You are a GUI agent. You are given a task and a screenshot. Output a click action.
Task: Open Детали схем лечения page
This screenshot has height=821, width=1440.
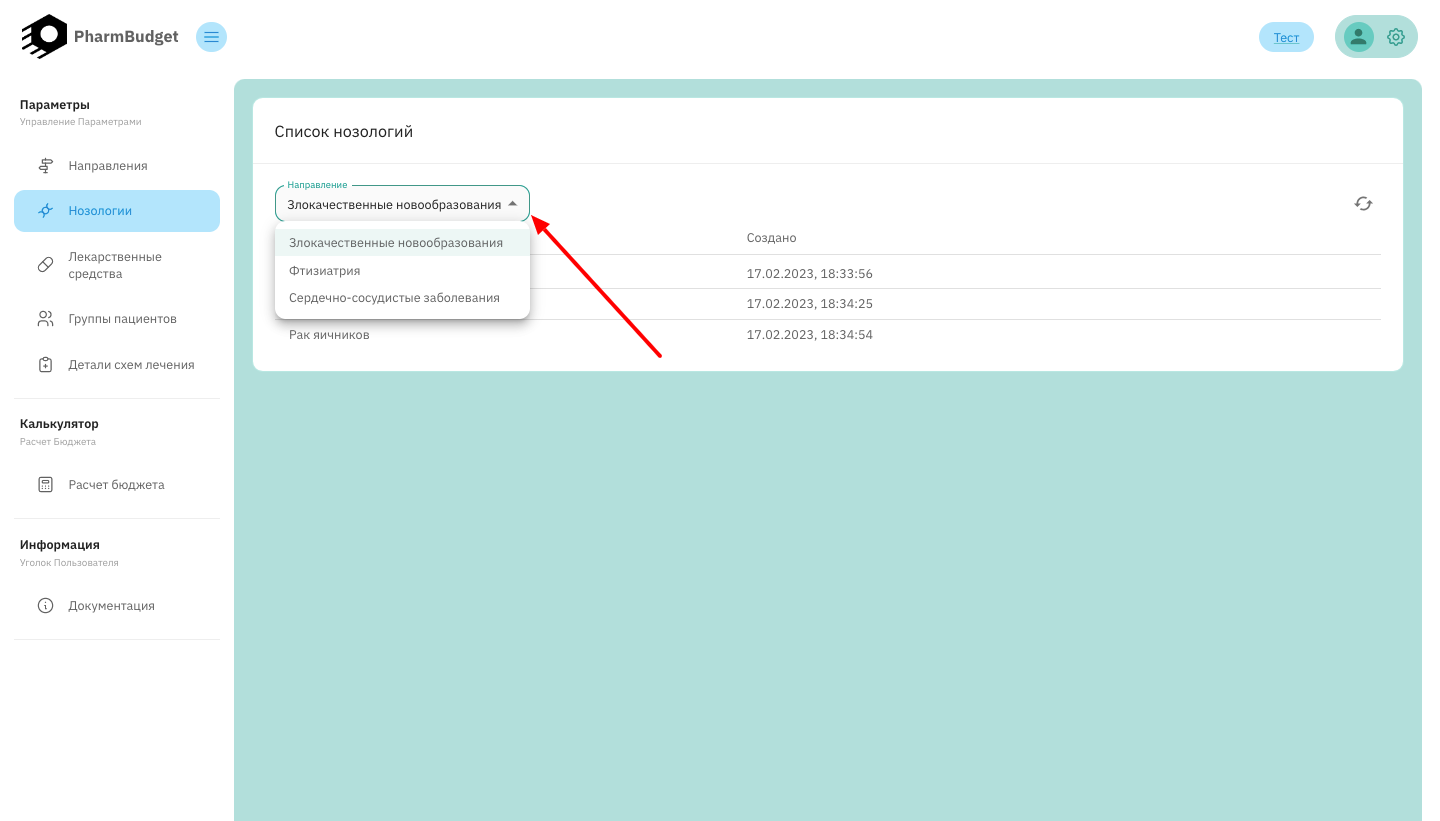[117, 365]
